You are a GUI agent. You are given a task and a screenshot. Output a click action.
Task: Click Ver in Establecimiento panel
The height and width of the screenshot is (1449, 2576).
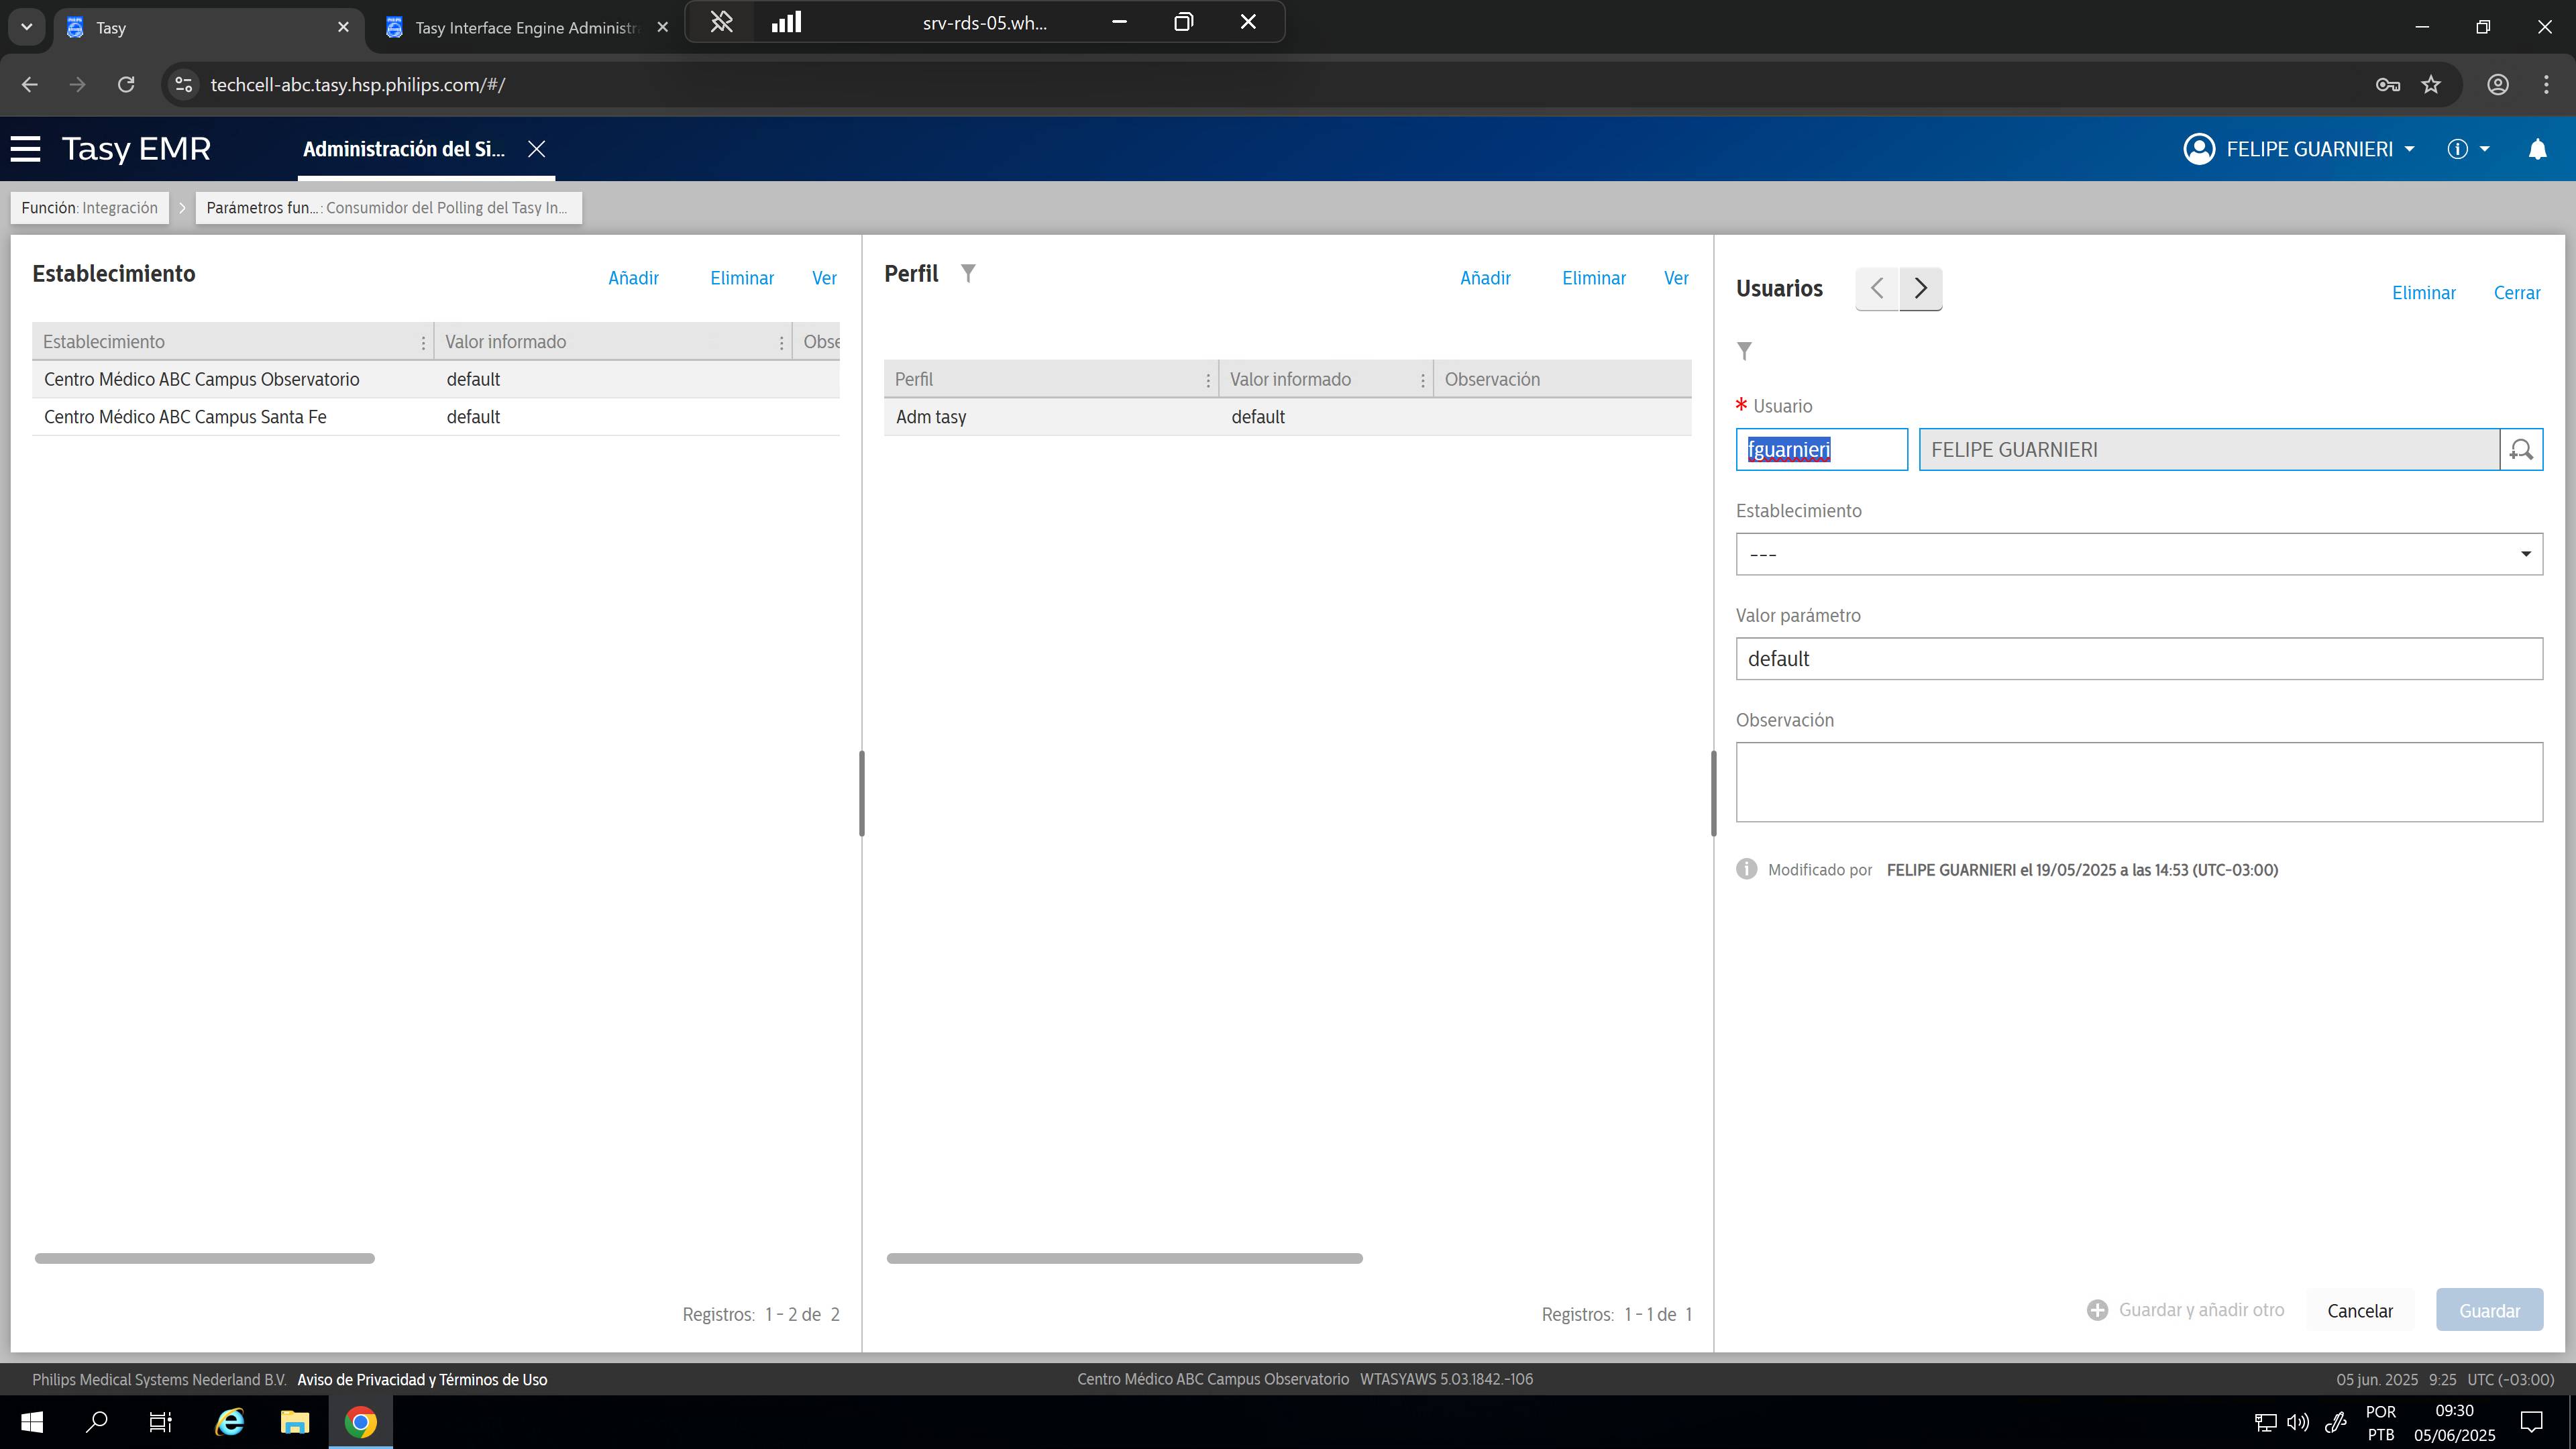click(x=824, y=278)
